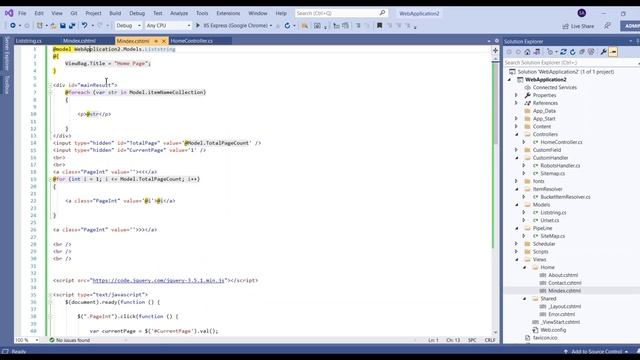
Task: Click the Live Share button
Action: pos(578,26)
